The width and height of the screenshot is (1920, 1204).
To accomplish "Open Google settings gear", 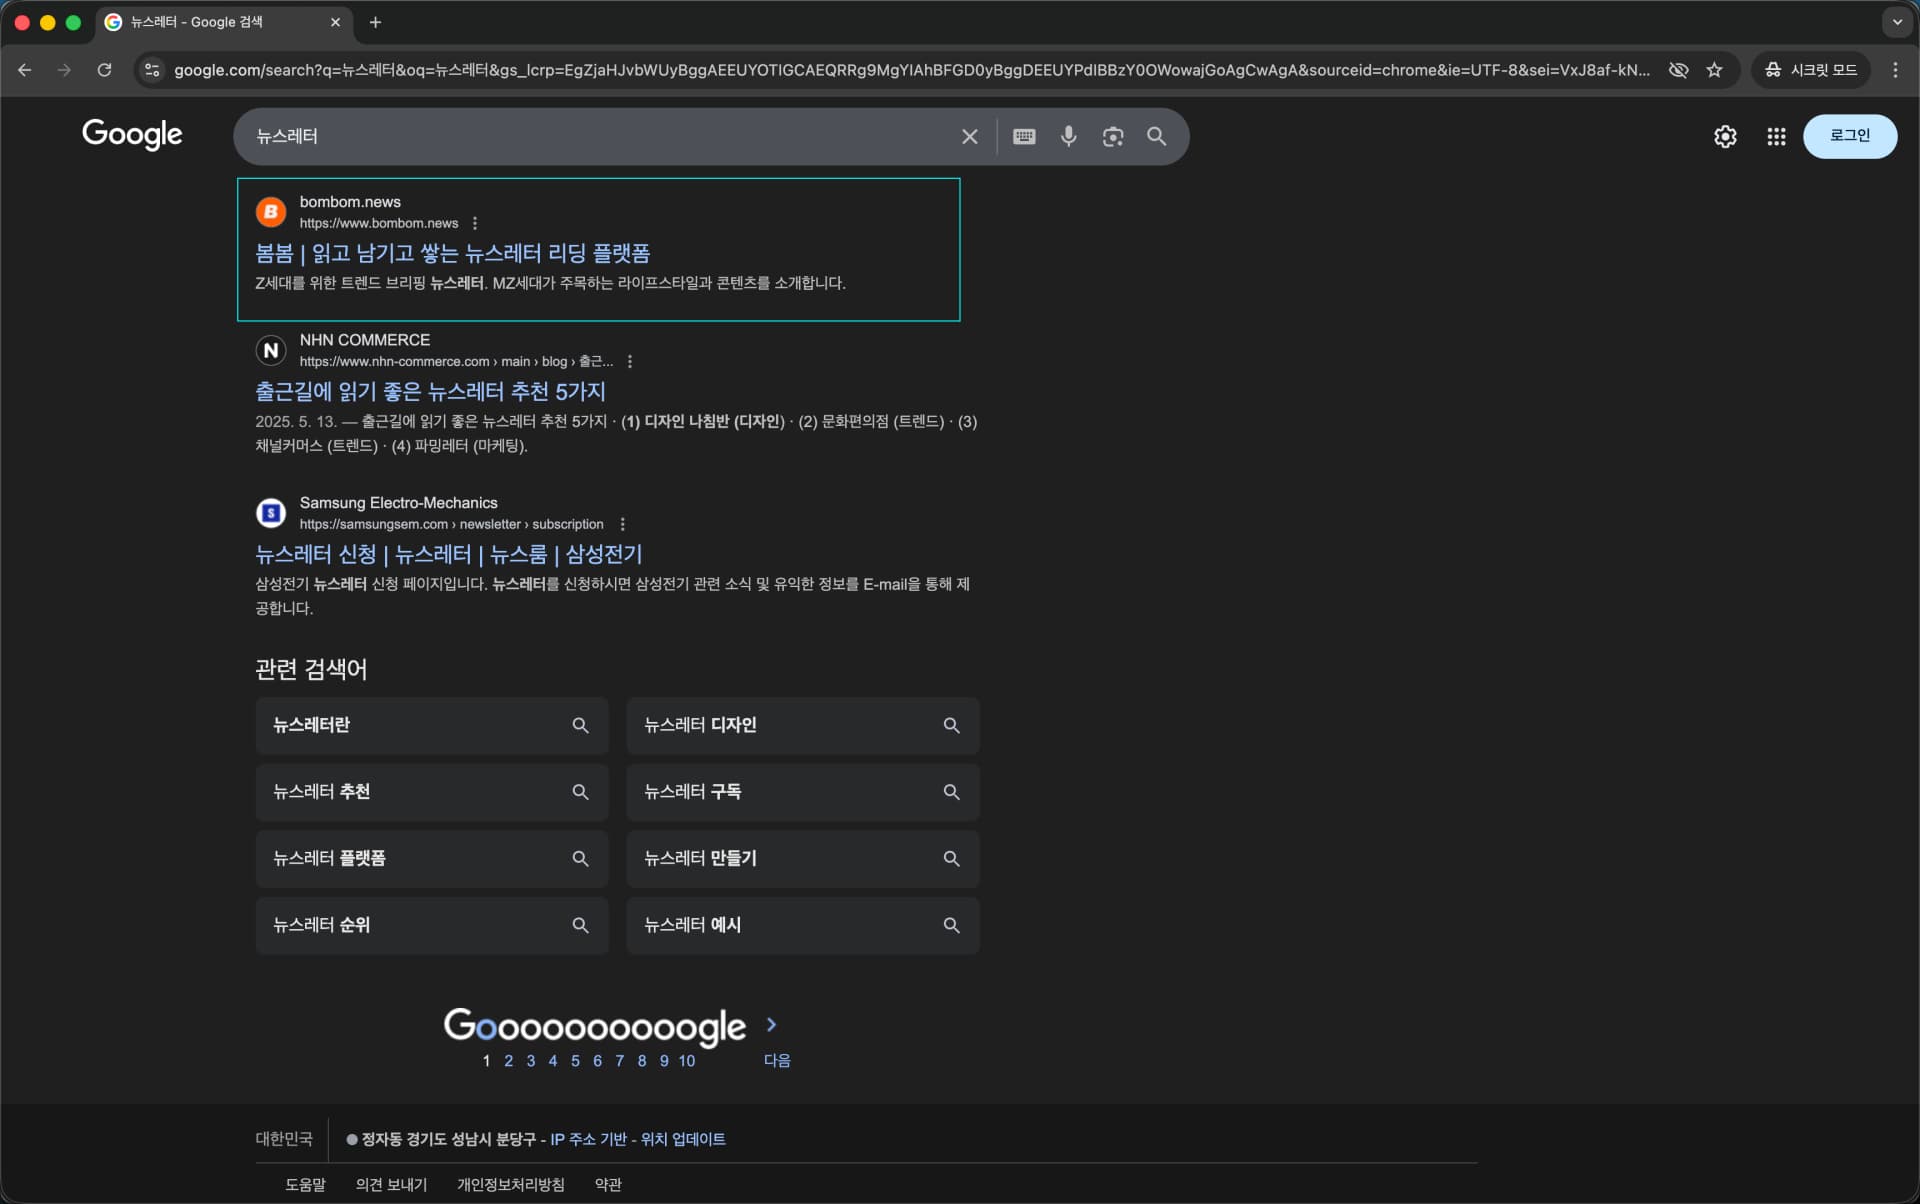I will click(x=1725, y=137).
